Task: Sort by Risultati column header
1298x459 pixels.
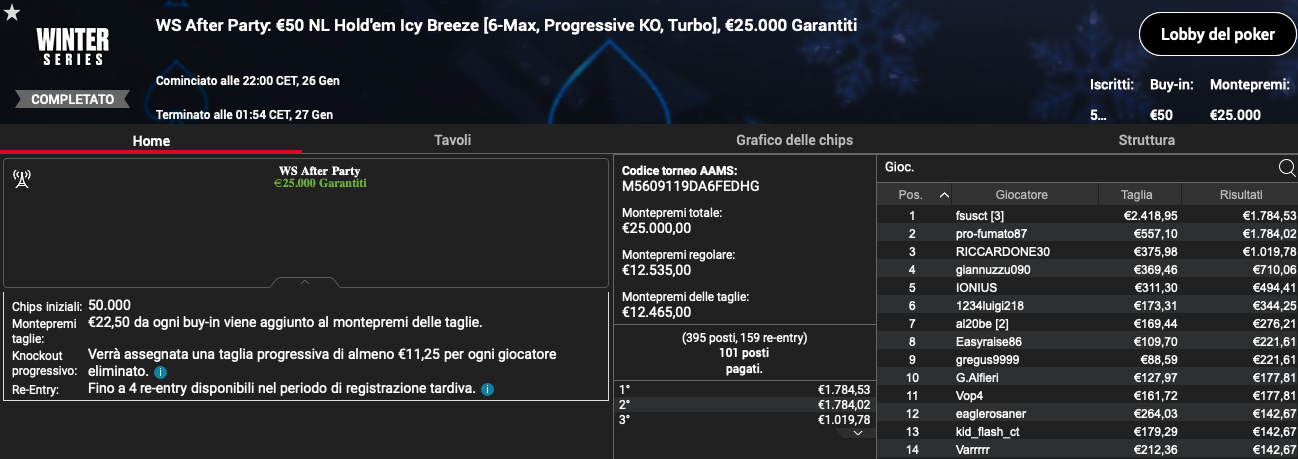Action: tap(1240, 195)
